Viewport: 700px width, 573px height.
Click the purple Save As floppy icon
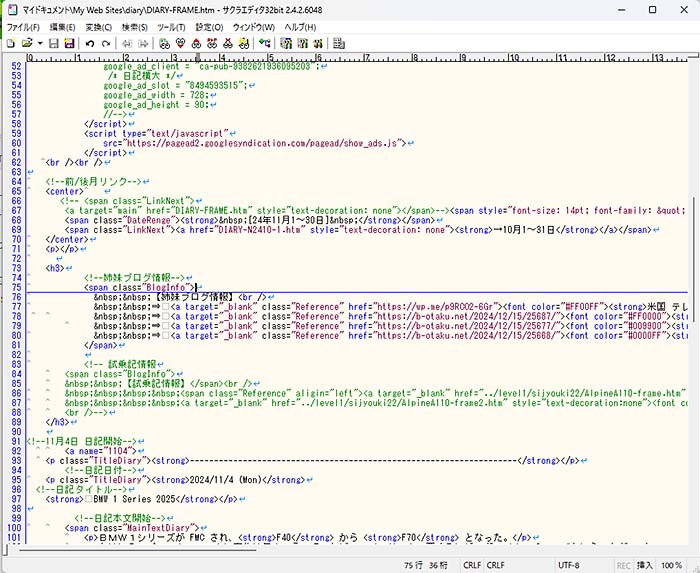coord(69,43)
